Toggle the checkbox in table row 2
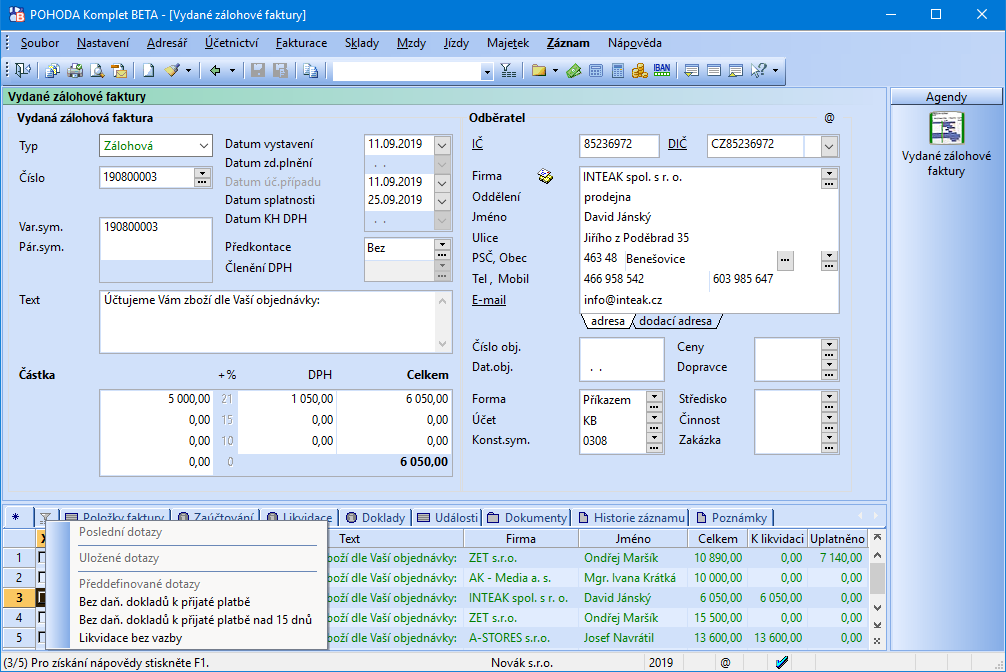1006x672 pixels. (42, 577)
